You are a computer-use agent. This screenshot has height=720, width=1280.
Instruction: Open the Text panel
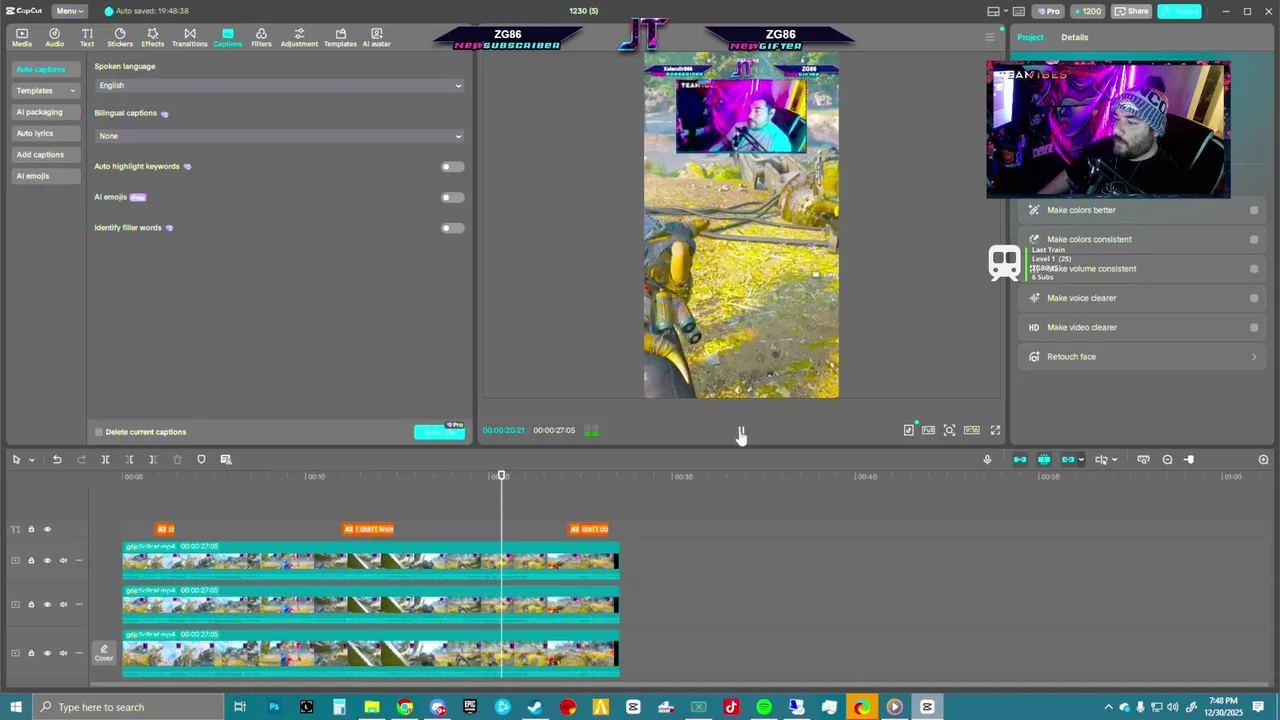(87, 38)
